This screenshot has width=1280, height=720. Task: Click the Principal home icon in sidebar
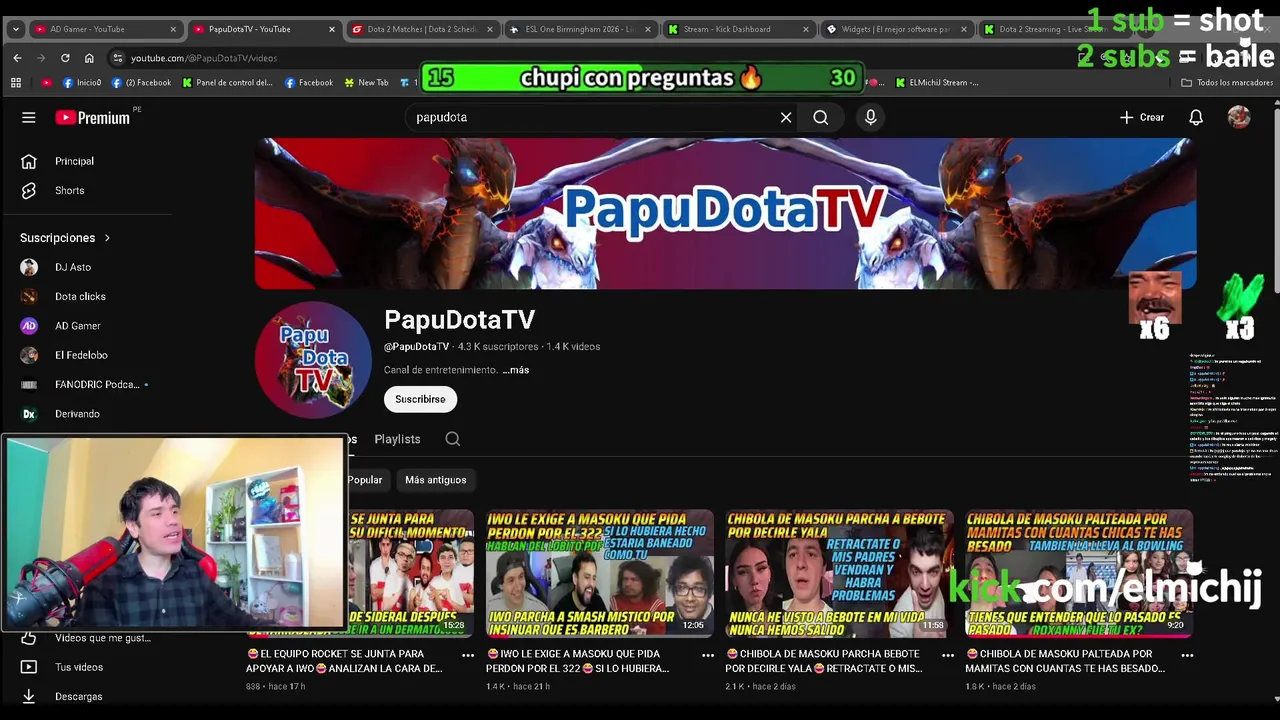[28, 161]
